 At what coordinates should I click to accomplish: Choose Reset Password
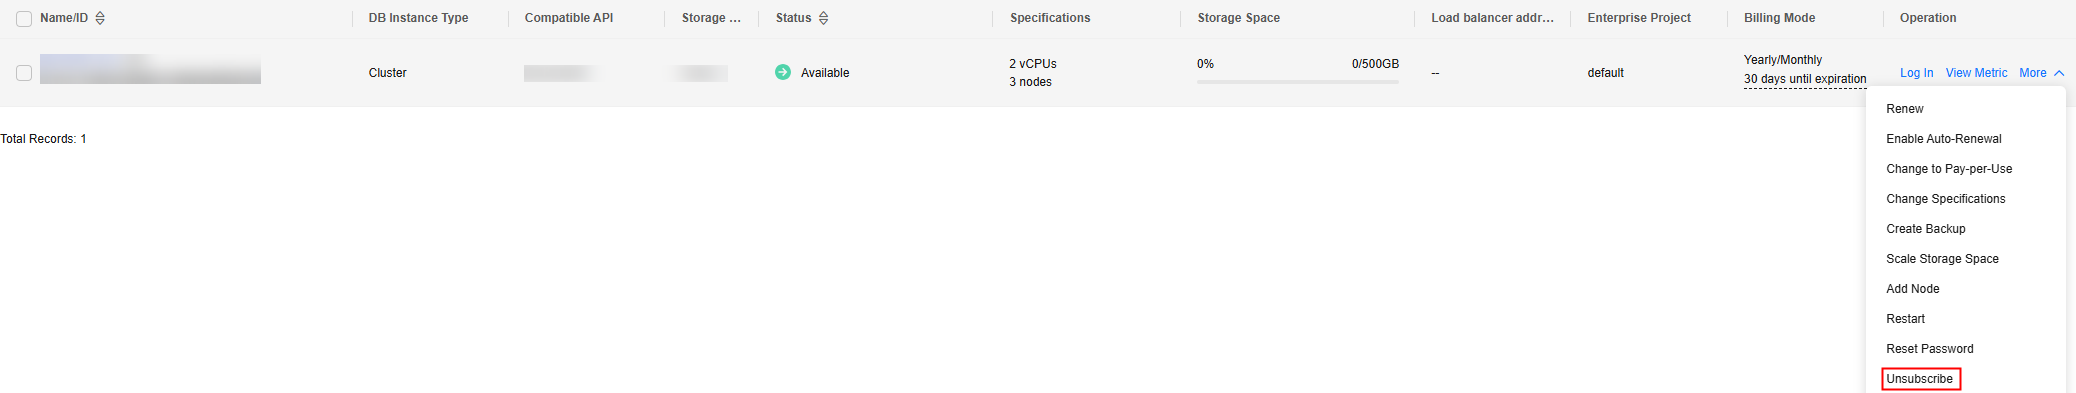(x=1930, y=349)
